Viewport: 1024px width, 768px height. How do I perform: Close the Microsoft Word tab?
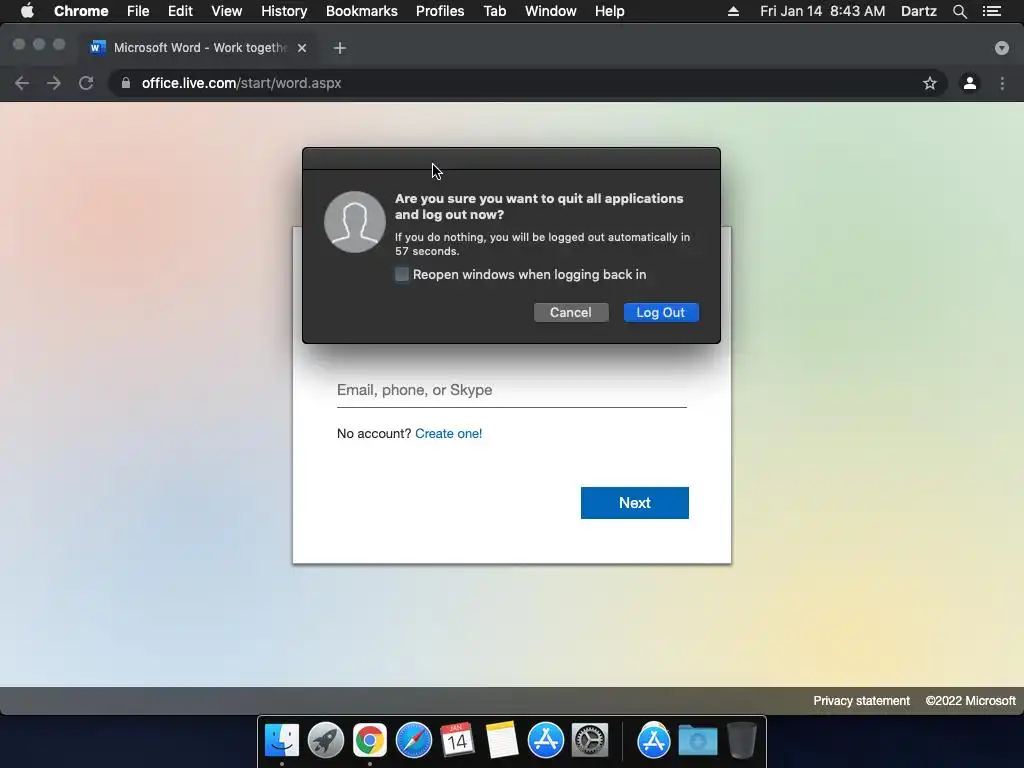point(302,48)
